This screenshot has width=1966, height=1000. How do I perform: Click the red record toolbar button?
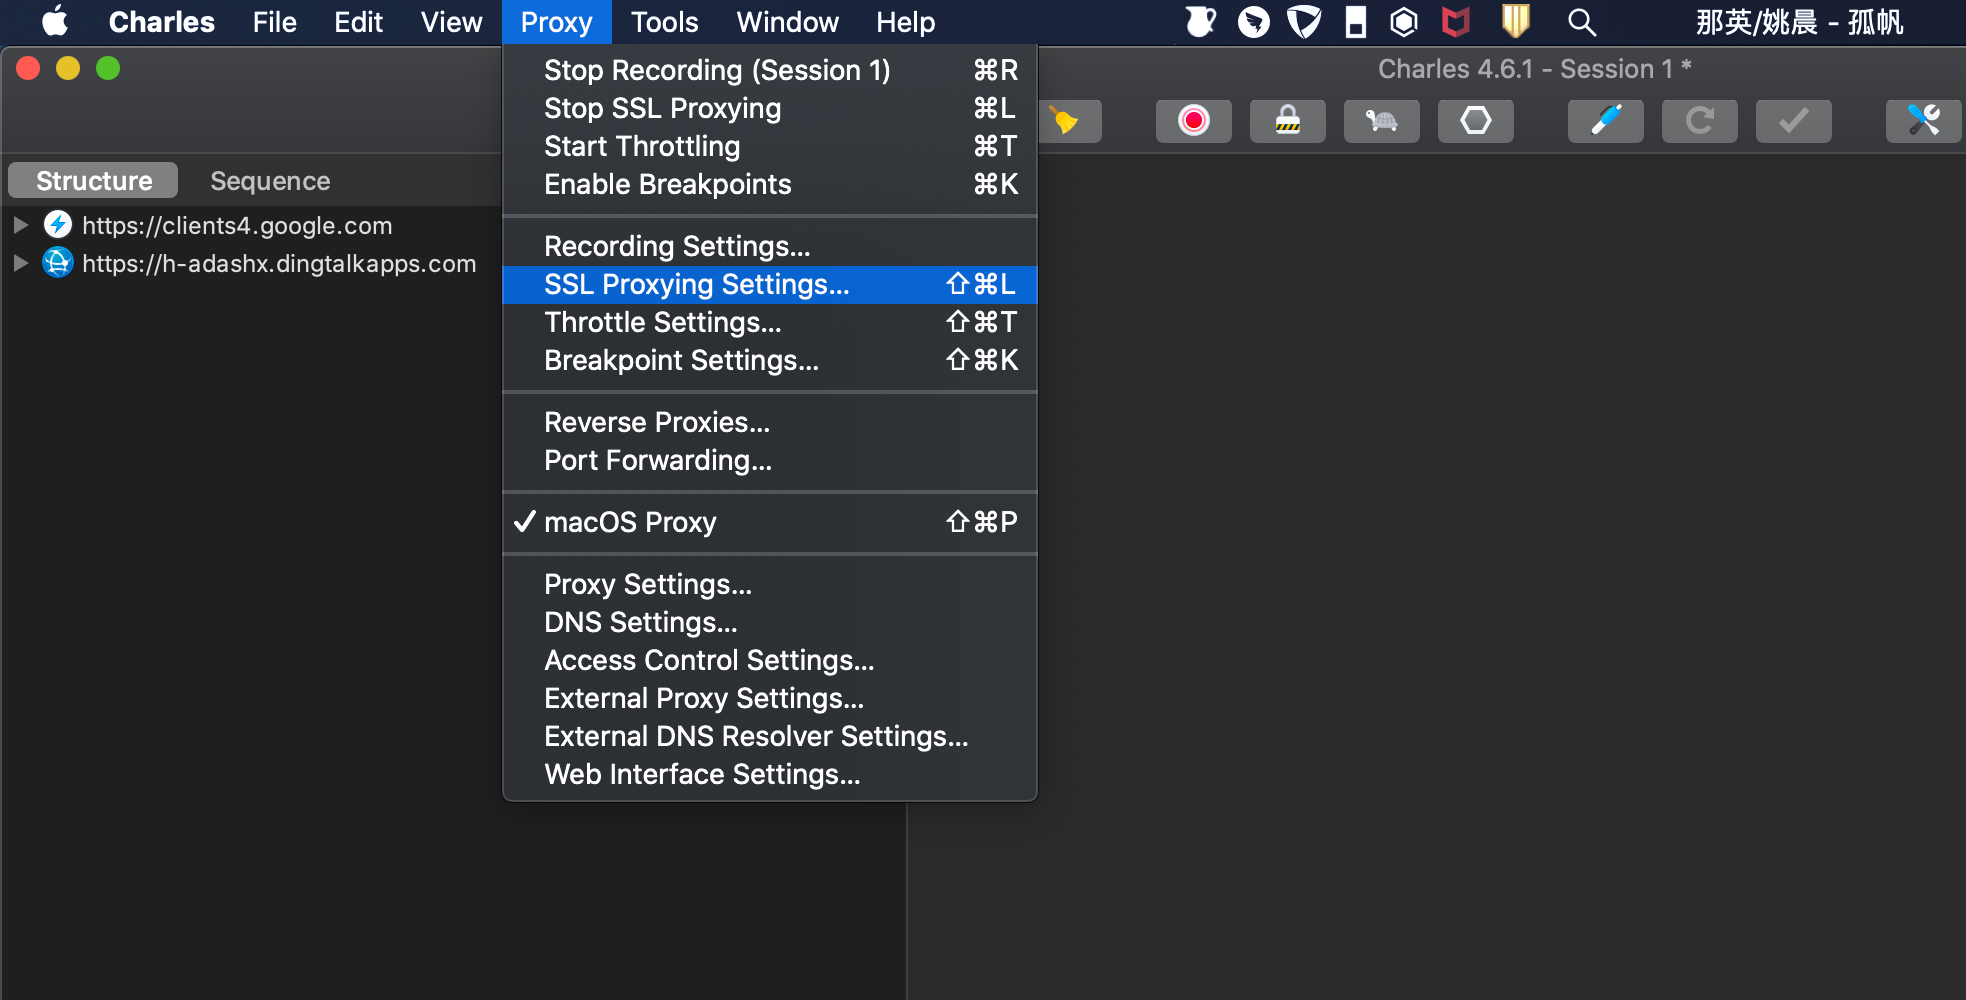pos(1193,121)
